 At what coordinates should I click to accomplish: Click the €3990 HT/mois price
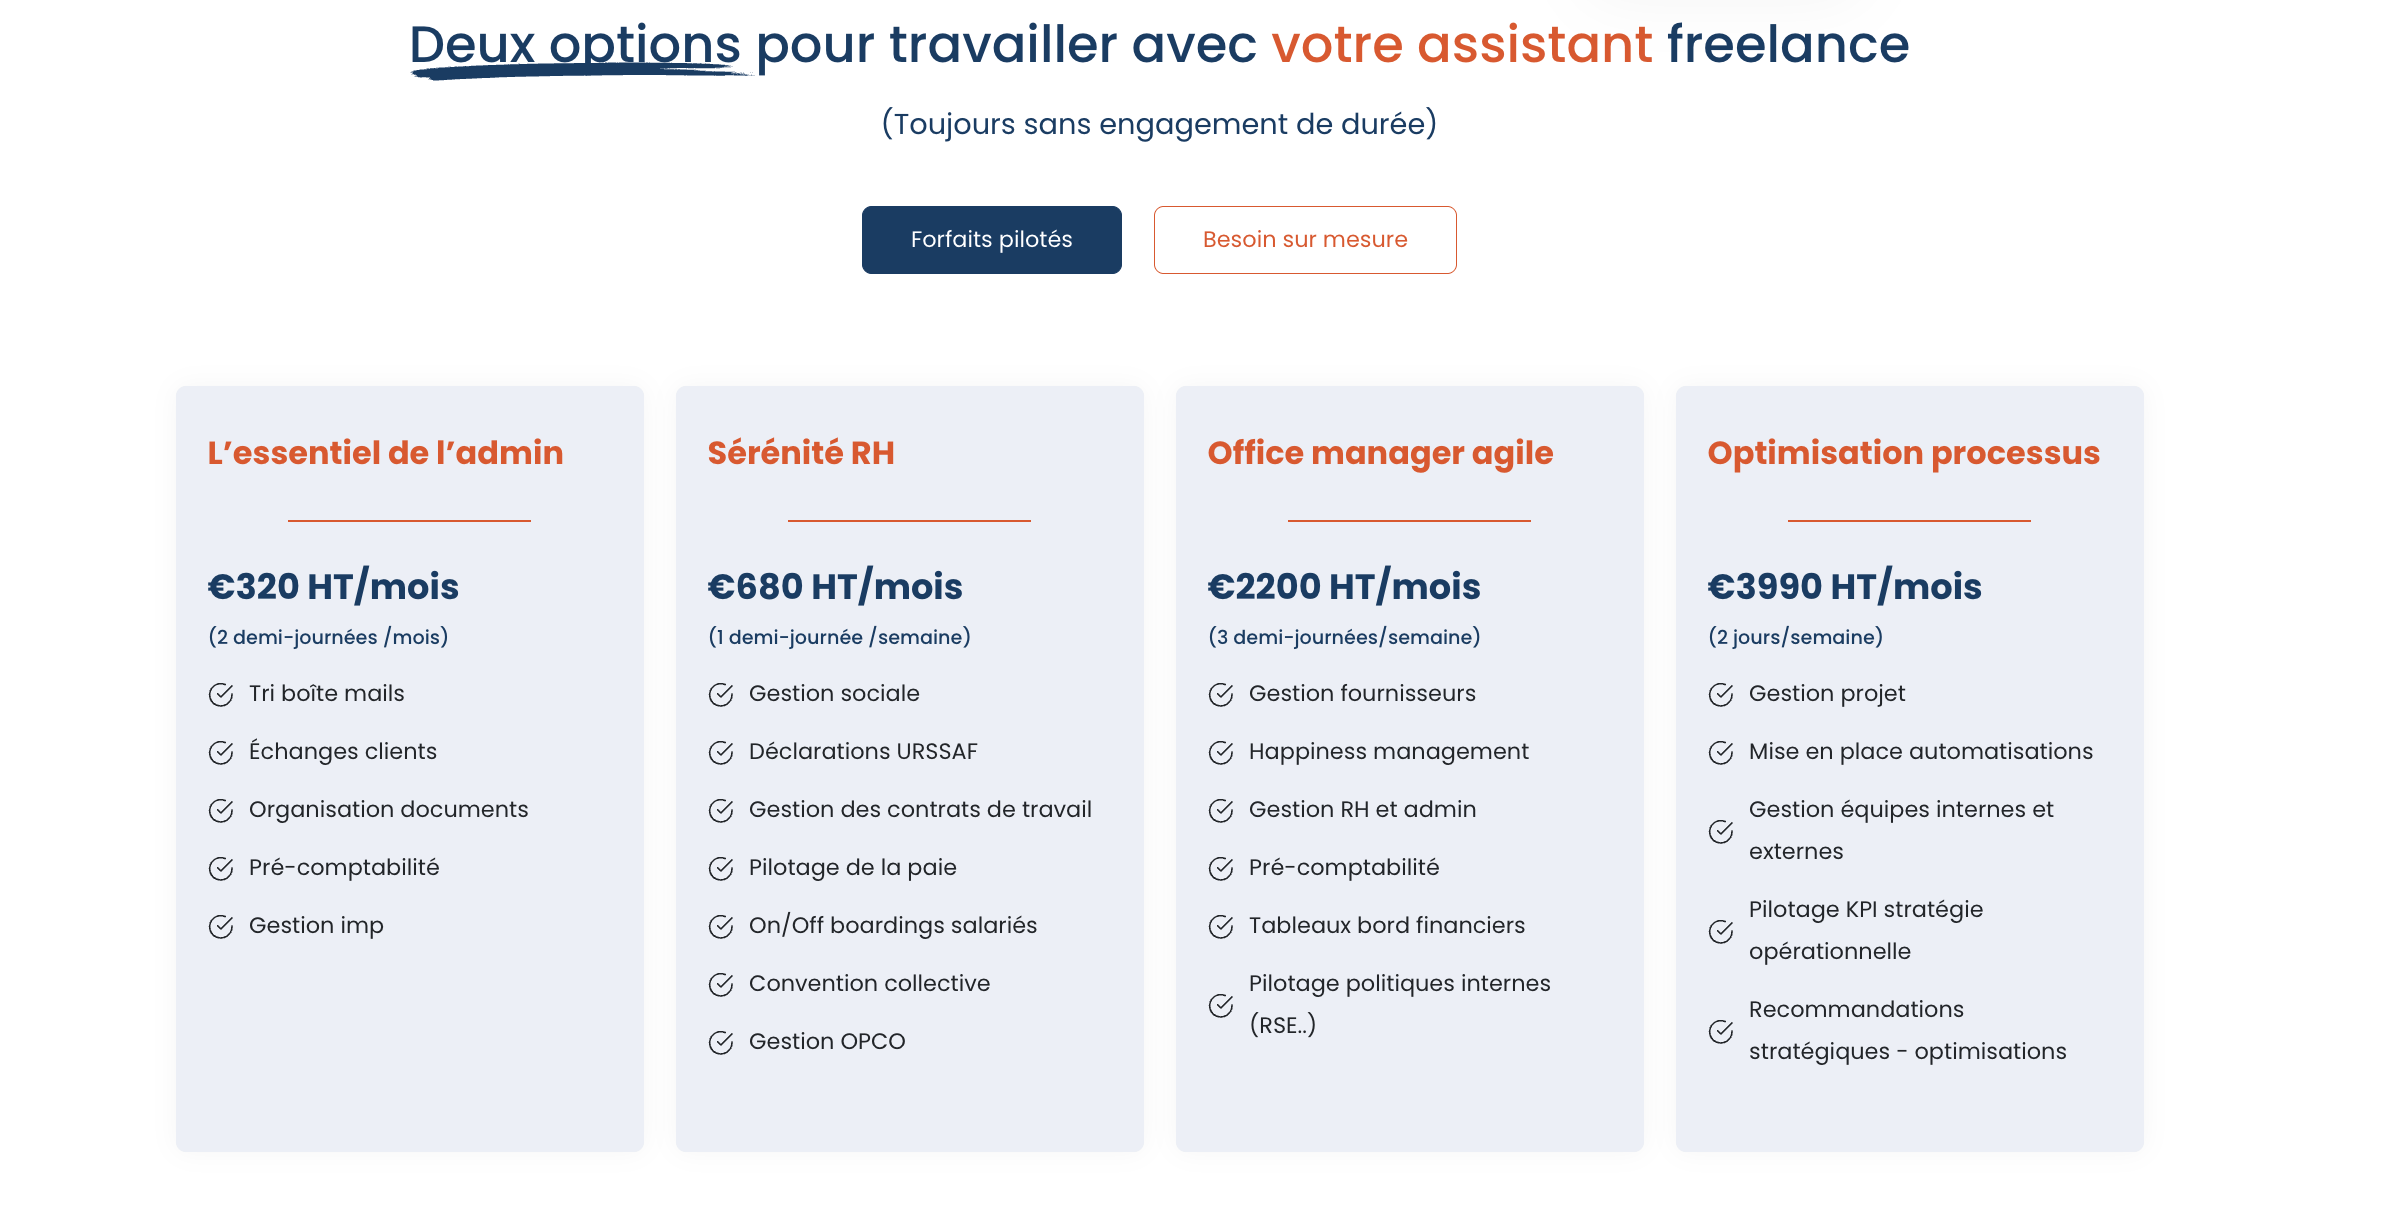tap(1844, 586)
